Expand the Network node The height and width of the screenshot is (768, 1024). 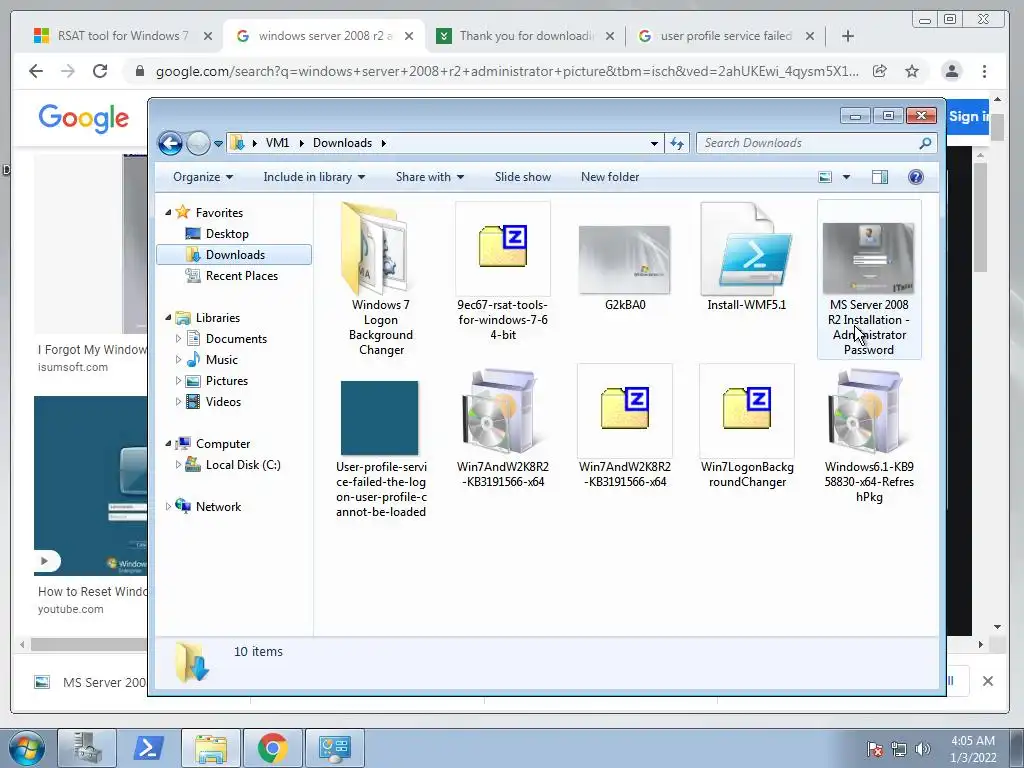tap(168, 507)
